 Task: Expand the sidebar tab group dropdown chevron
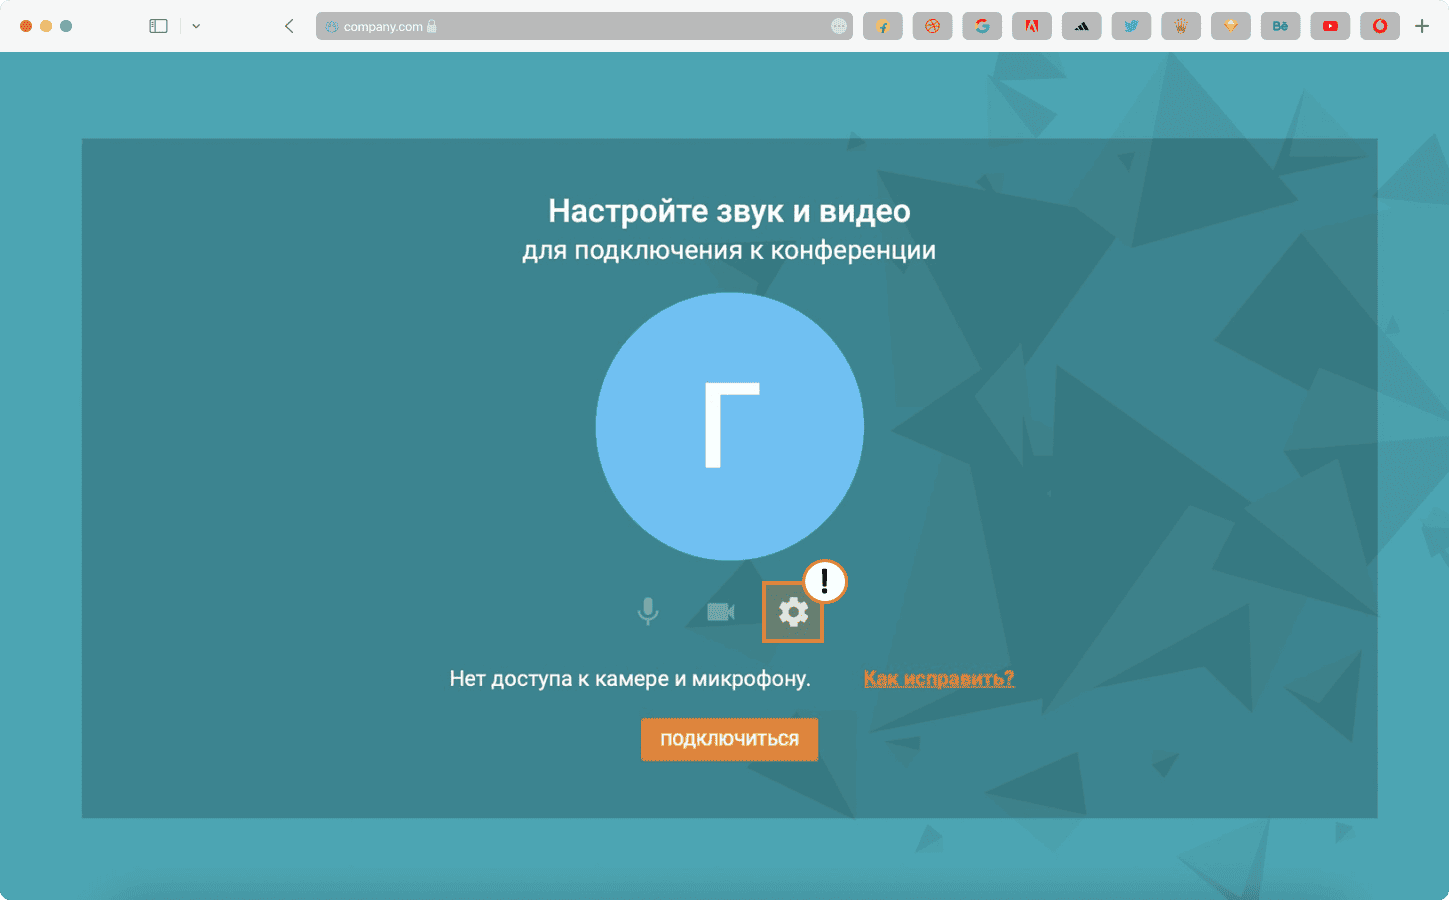tap(196, 26)
